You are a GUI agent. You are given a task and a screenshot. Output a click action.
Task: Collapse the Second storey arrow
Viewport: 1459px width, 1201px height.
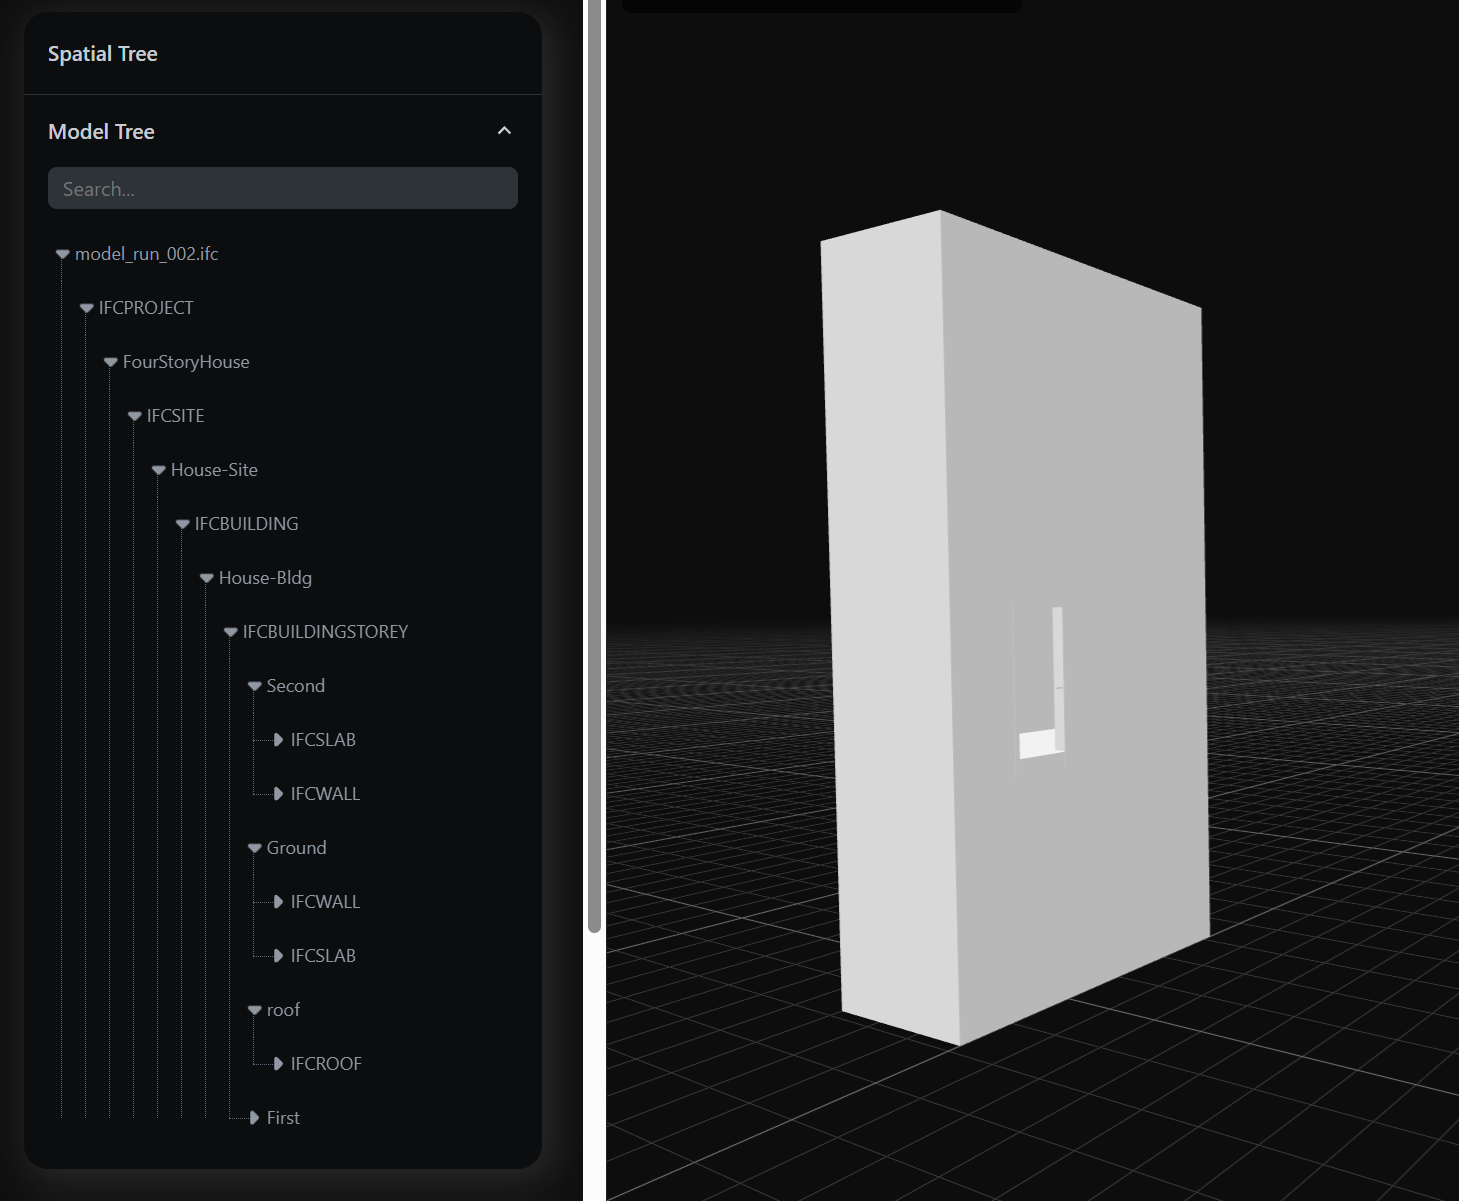pyautogui.click(x=255, y=687)
